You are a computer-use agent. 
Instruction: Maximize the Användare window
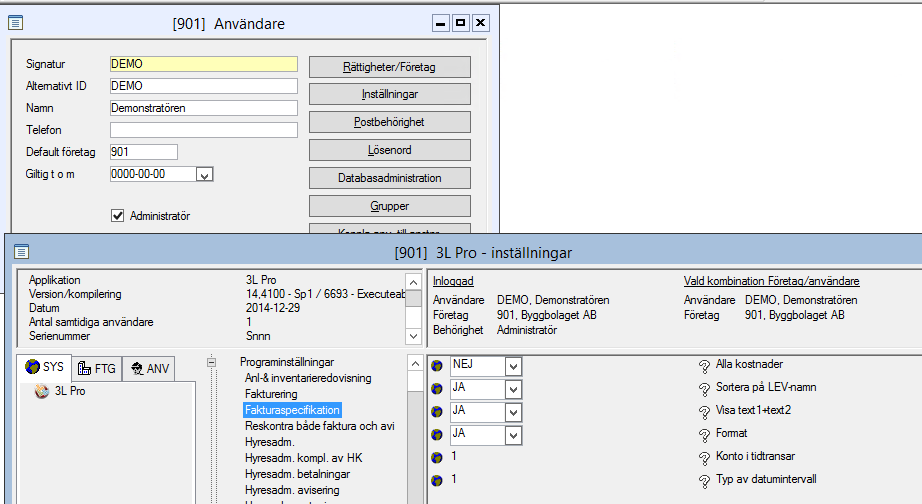460,23
